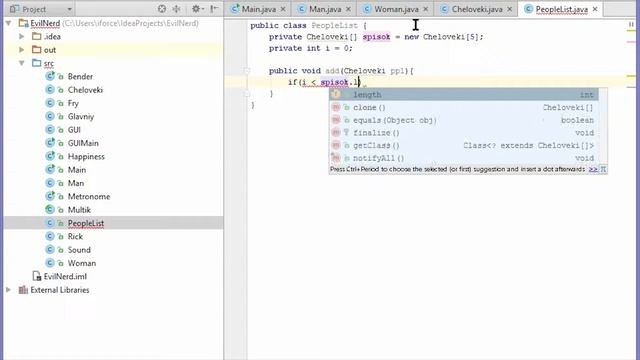Click the pi icon in completion popup
This screenshot has width=640, height=360.
(603, 169)
